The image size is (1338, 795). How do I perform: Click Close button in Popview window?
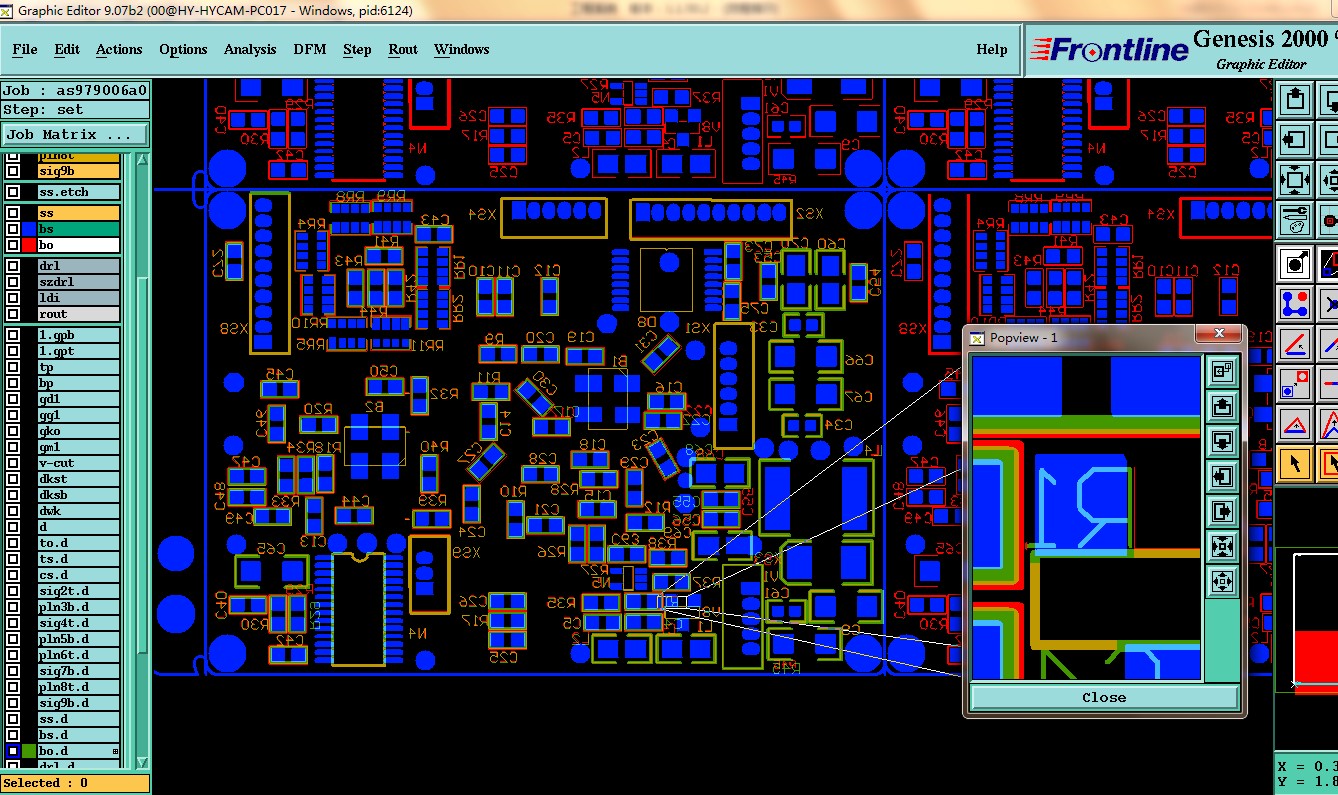[1104, 697]
